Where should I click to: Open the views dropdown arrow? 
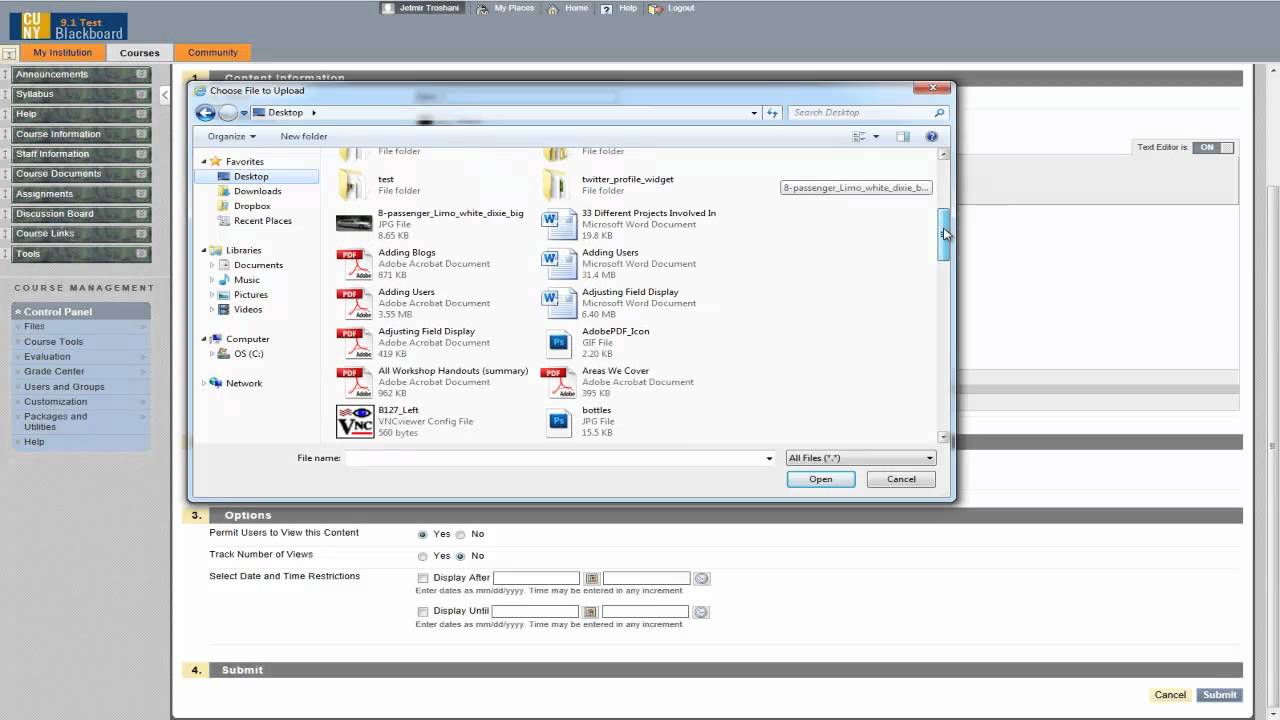pos(876,136)
